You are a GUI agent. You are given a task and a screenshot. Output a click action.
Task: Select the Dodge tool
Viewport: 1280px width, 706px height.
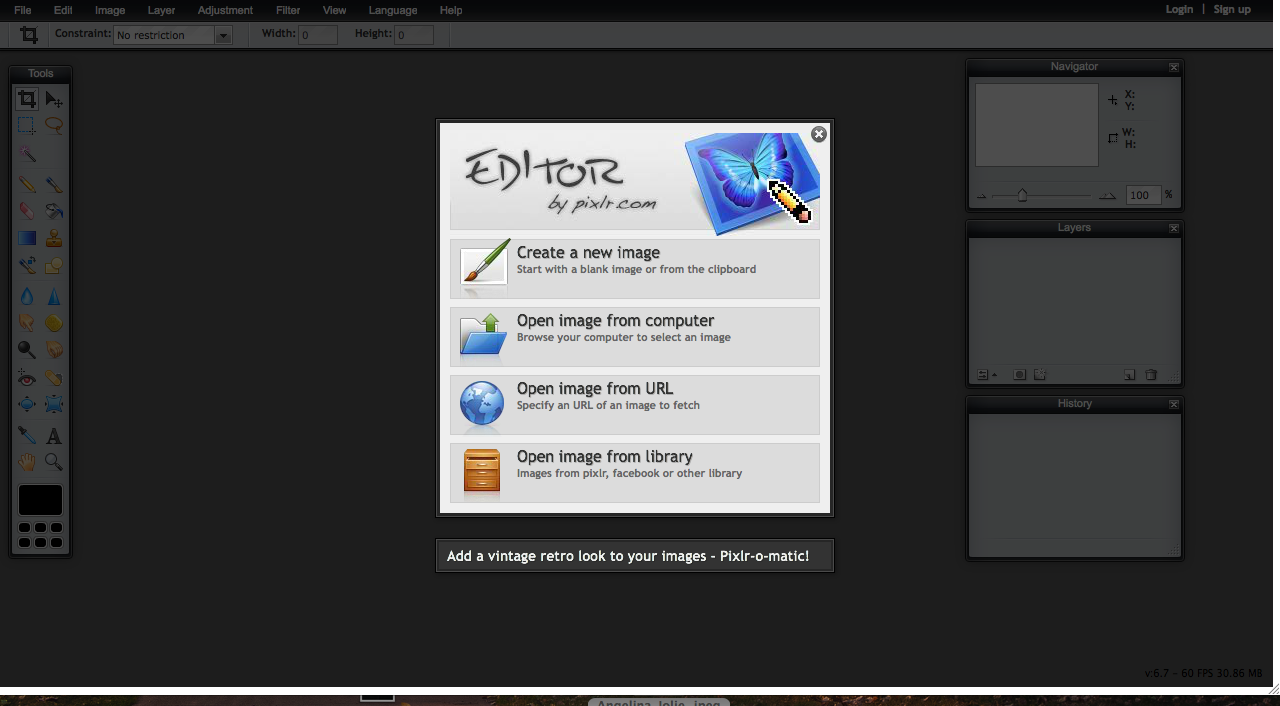click(27, 350)
